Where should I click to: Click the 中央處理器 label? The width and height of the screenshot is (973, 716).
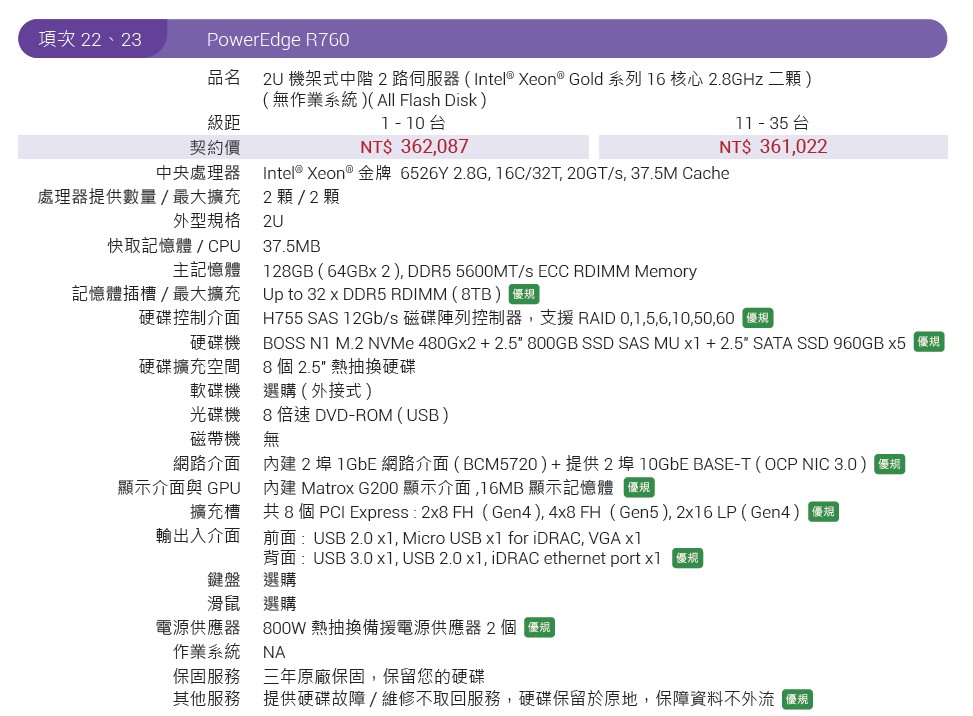pyautogui.click(x=198, y=172)
